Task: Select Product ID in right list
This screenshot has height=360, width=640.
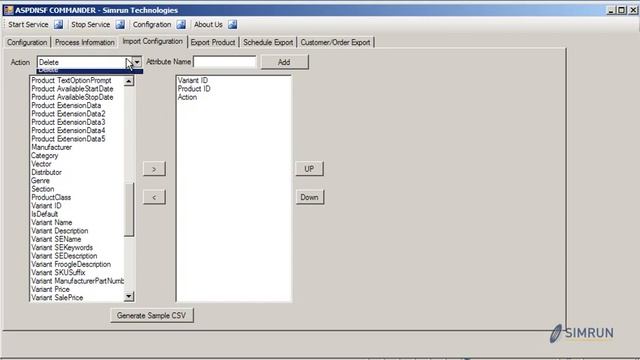Action: click(x=194, y=89)
